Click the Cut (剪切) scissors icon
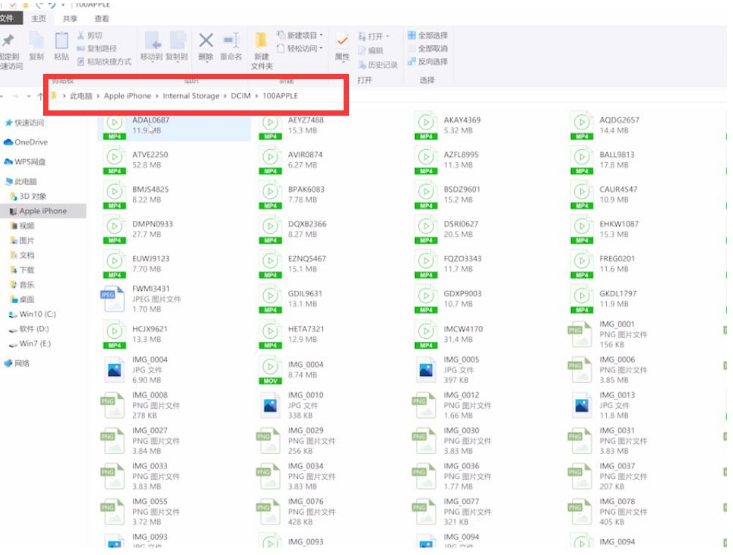 [89, 35]
